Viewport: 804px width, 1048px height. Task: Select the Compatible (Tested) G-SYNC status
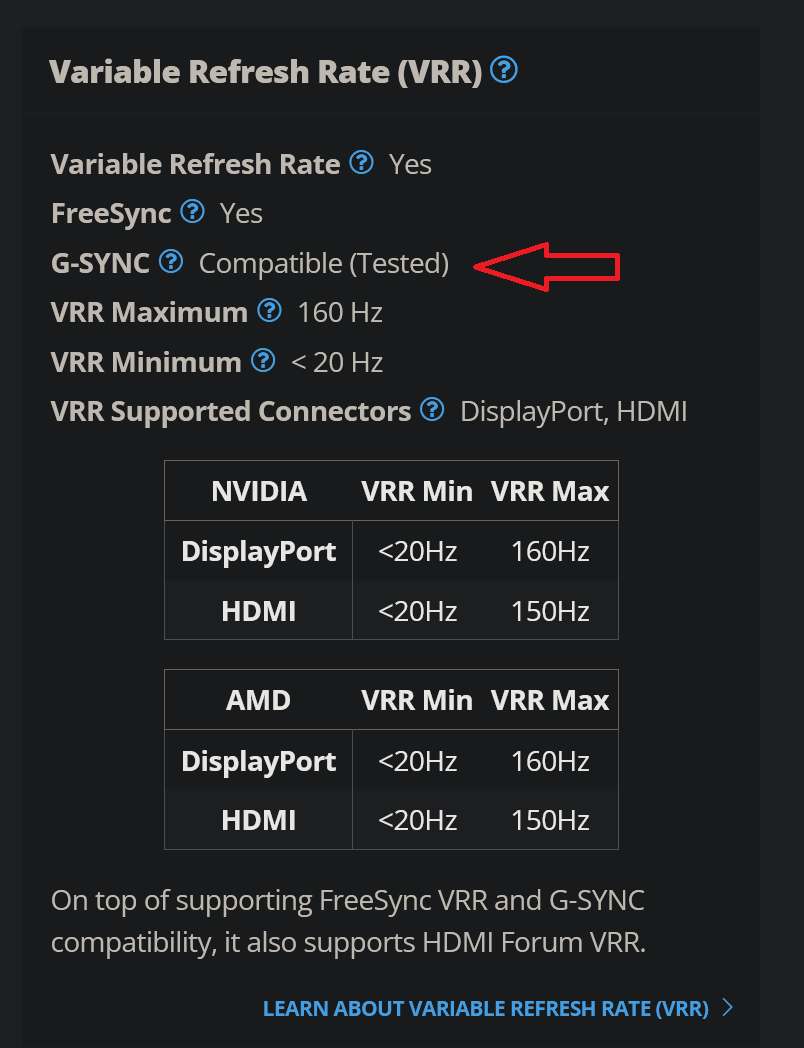click(x=324, y=262)
